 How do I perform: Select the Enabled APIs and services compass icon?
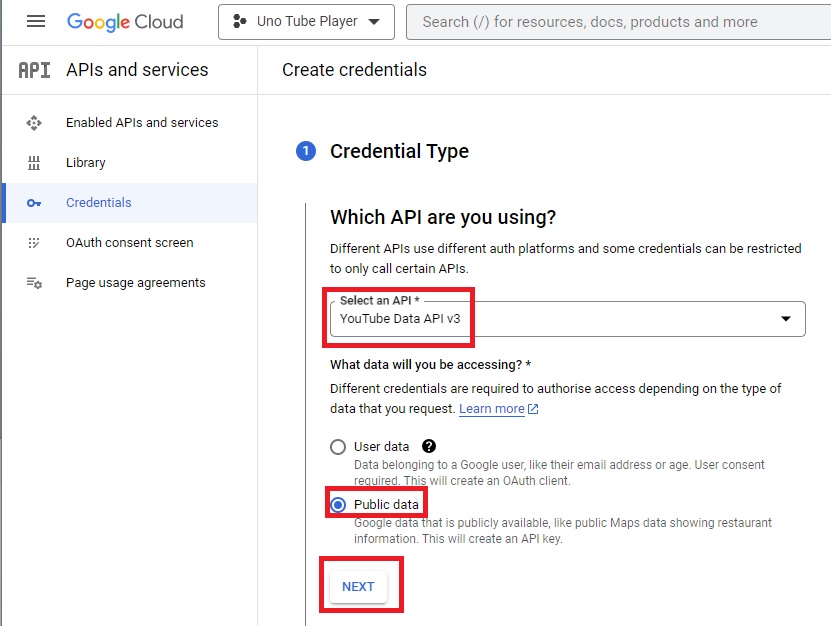(x=33, y=122)
